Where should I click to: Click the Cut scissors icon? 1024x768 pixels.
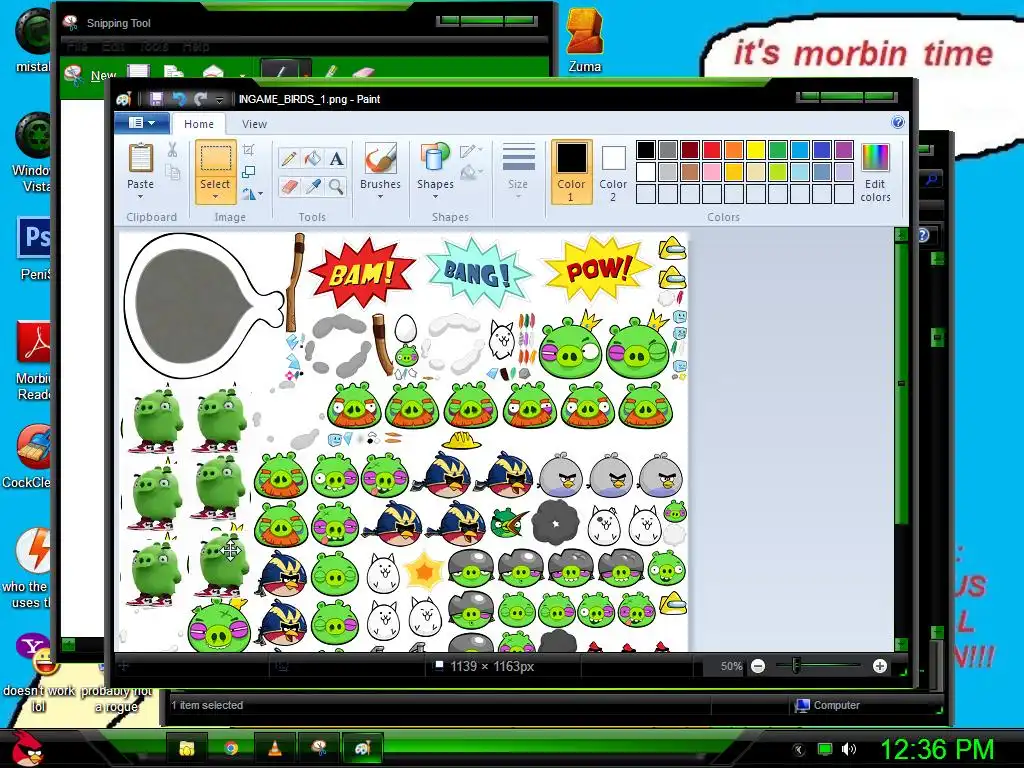click(x=172, y=150)
